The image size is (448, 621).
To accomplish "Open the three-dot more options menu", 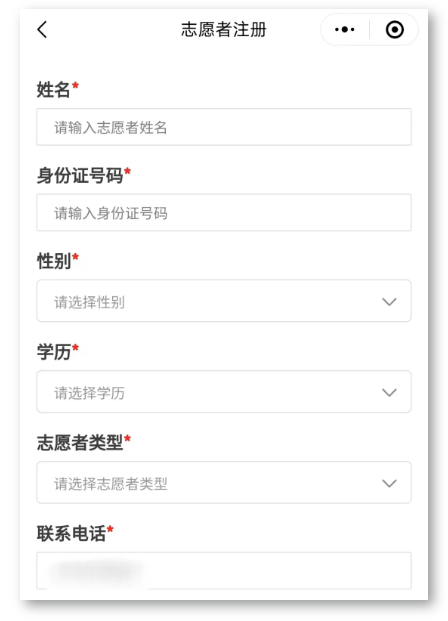I will coord(344,30).
